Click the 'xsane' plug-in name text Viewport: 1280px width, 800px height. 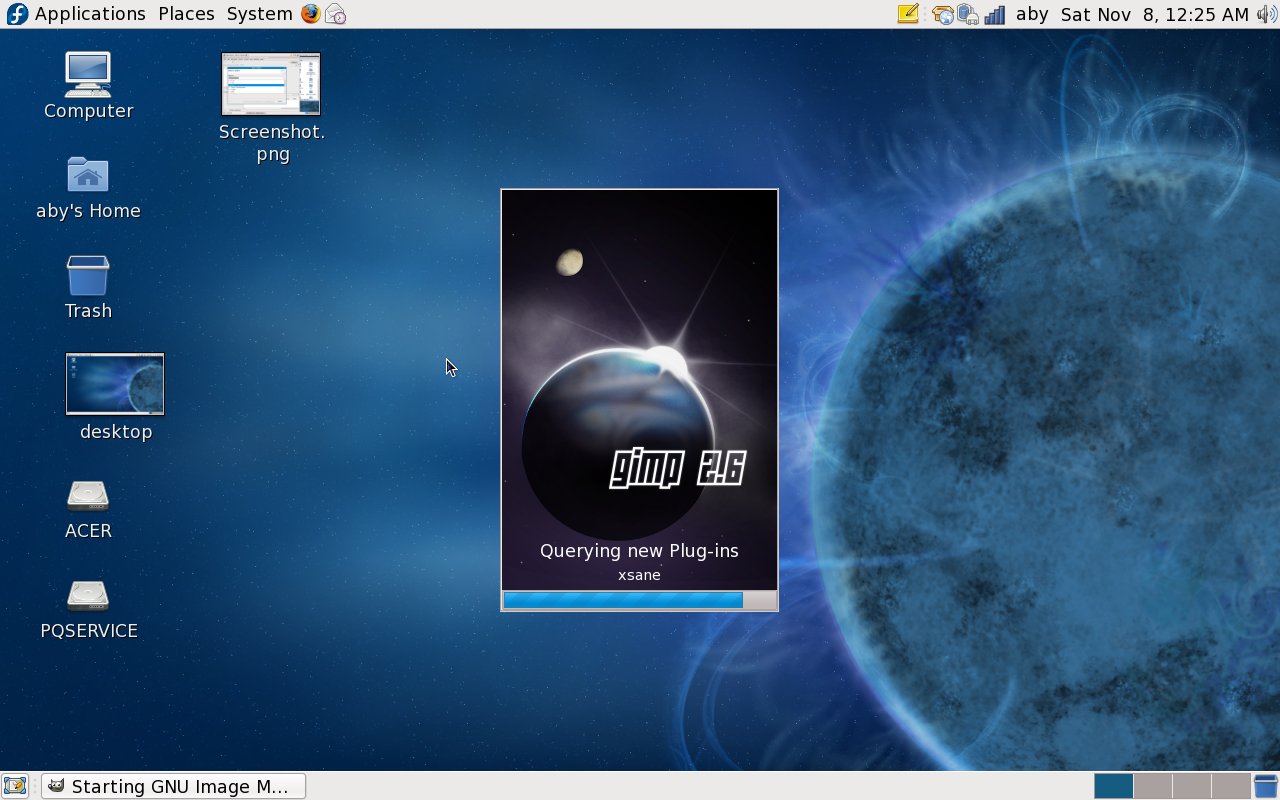tap(639, 575)
